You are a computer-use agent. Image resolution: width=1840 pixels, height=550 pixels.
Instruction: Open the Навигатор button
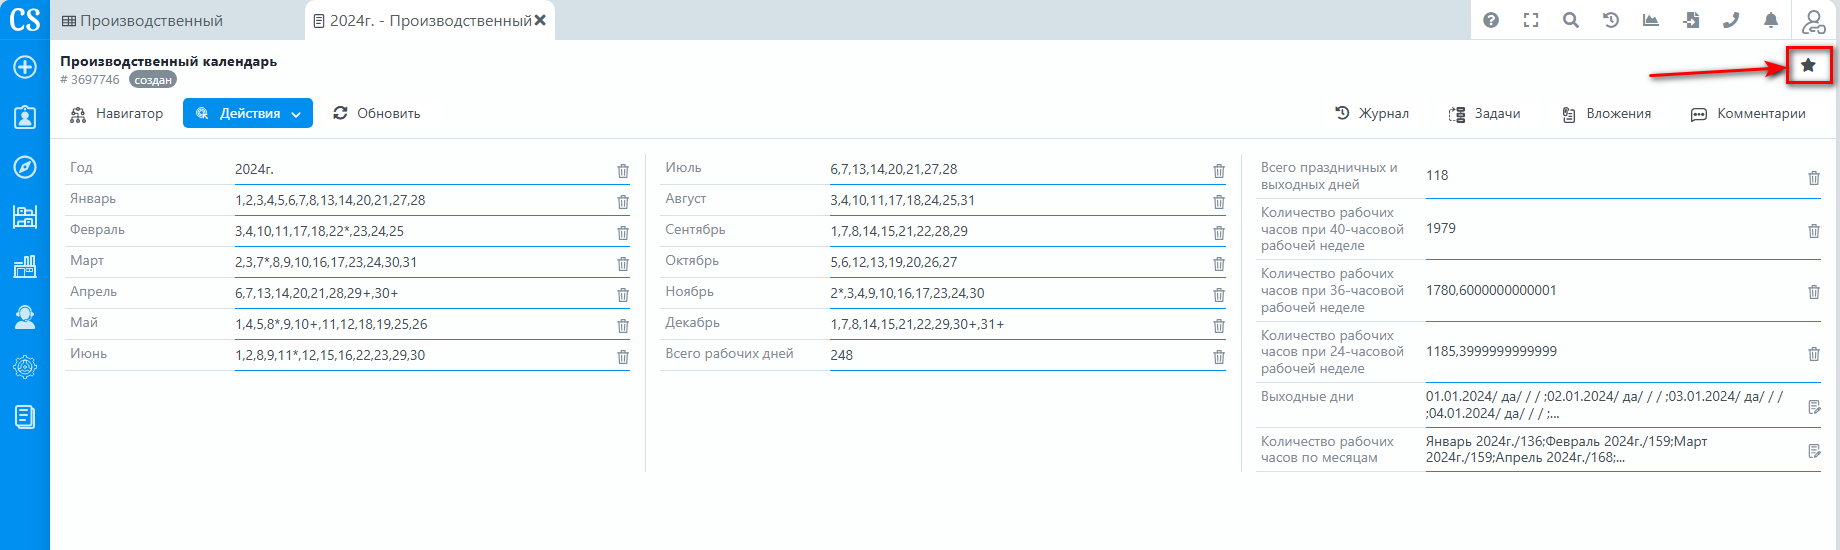point(117,114)
